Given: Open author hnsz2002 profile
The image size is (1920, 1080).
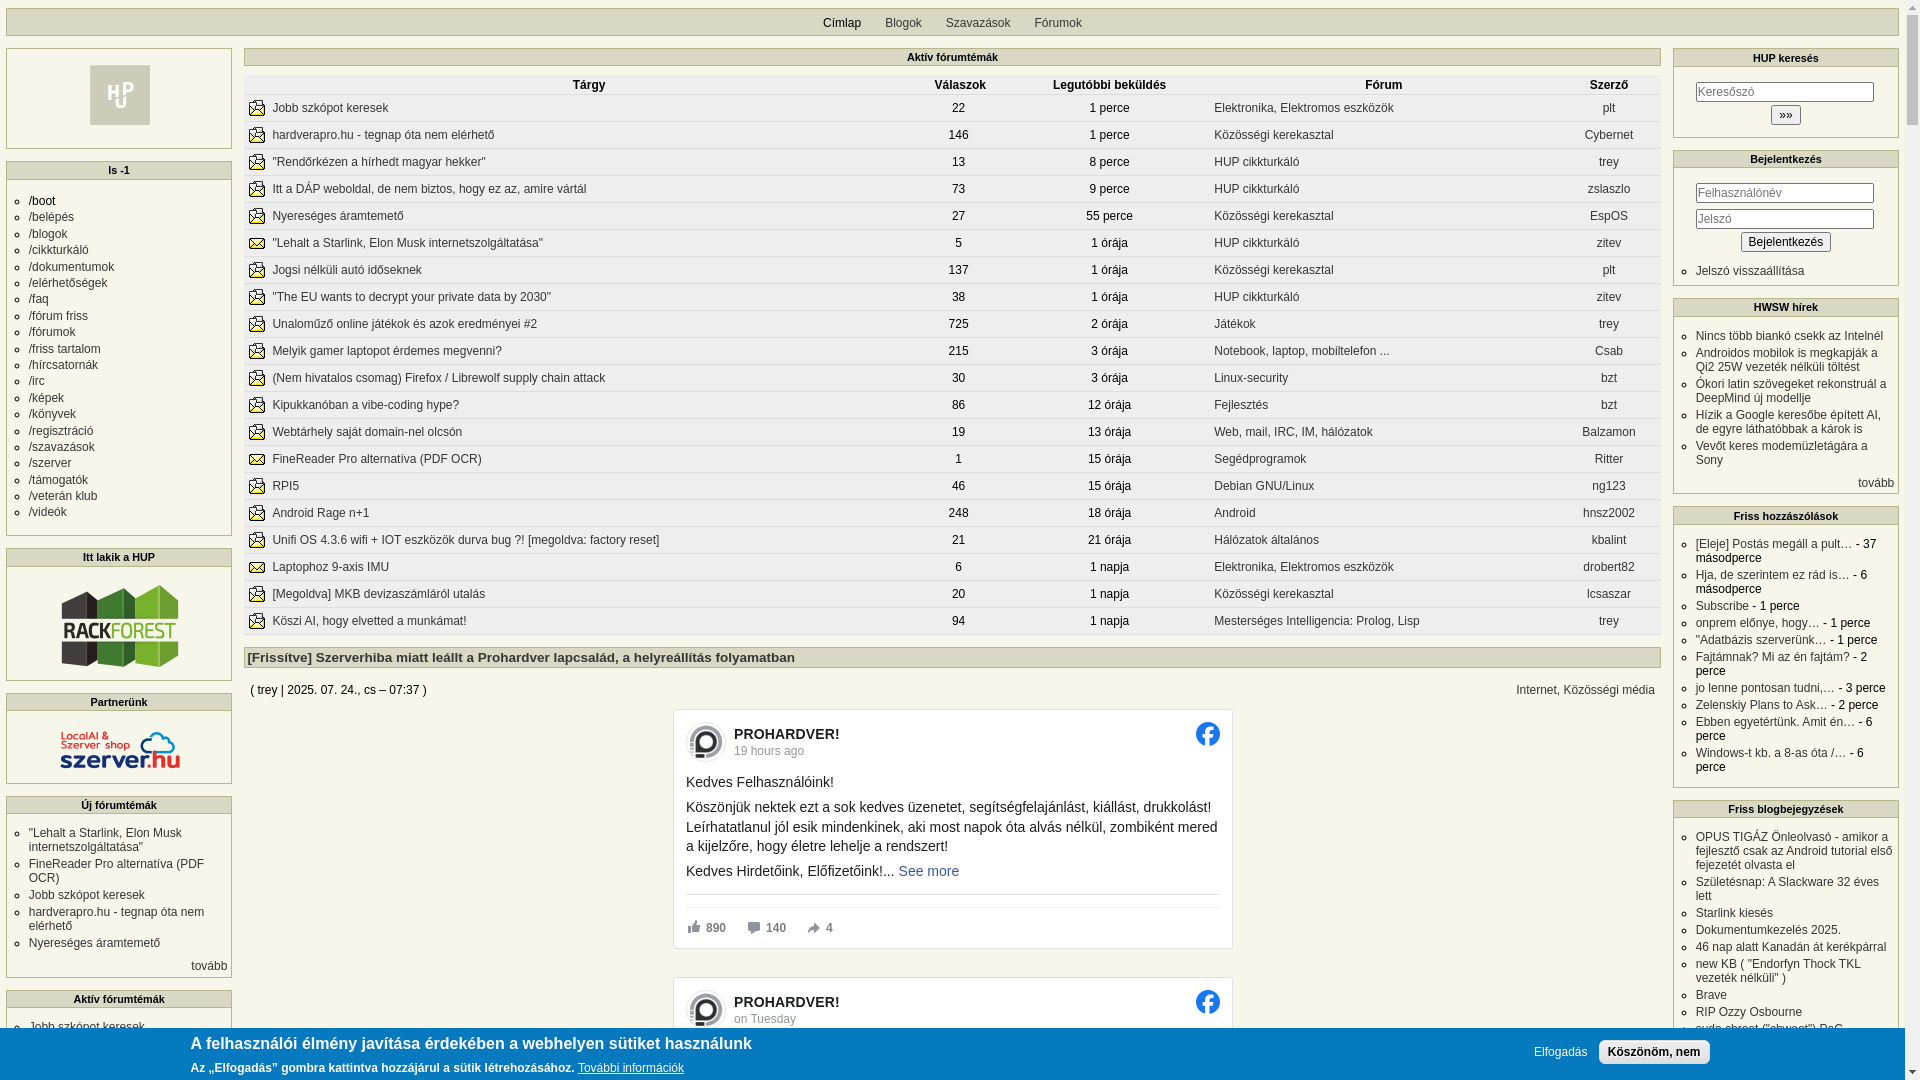Looking at the screenshot, I should pyautogui.click(x=1609, y=513).
